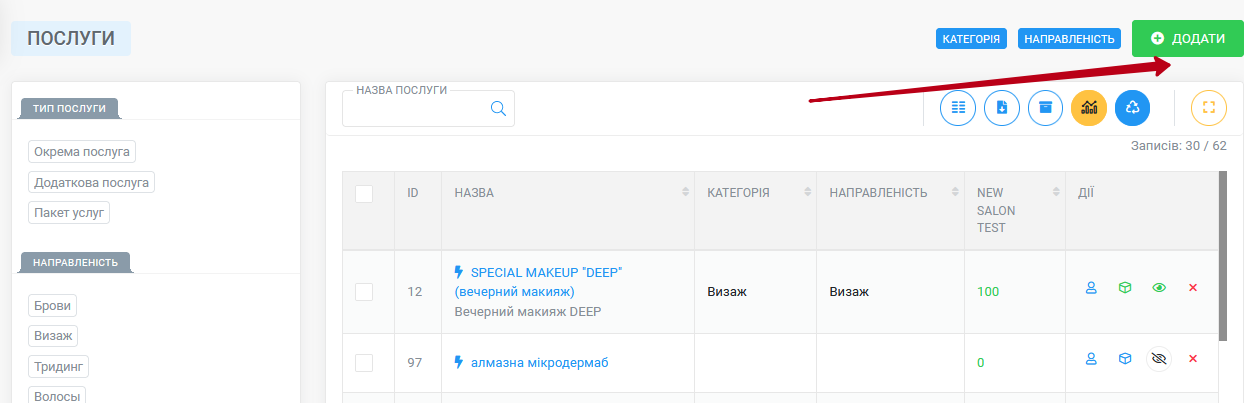Click user icon in алмазна мікродермаб row
1244x403 pixels.
coord(1092,358)
